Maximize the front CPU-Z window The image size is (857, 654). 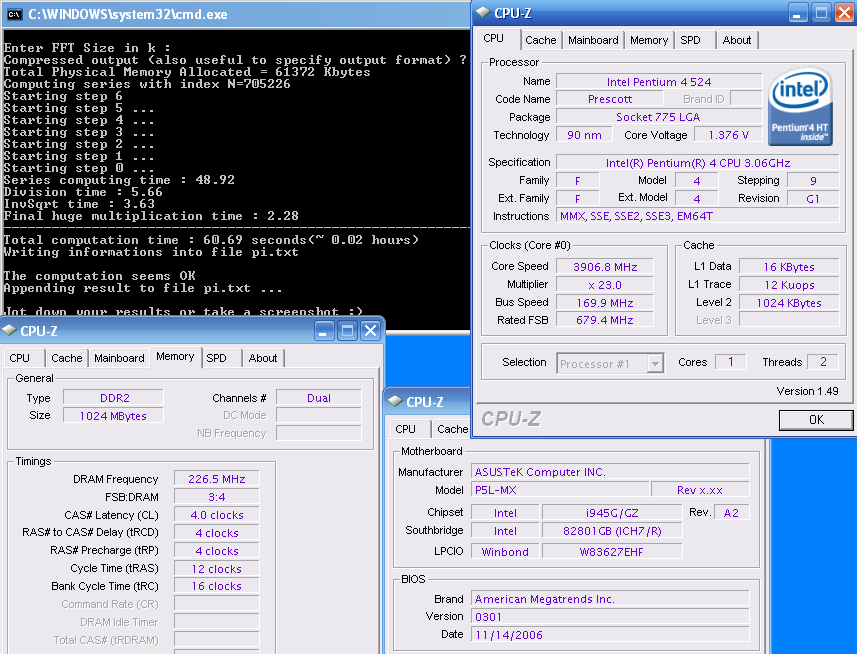point(821,13)
